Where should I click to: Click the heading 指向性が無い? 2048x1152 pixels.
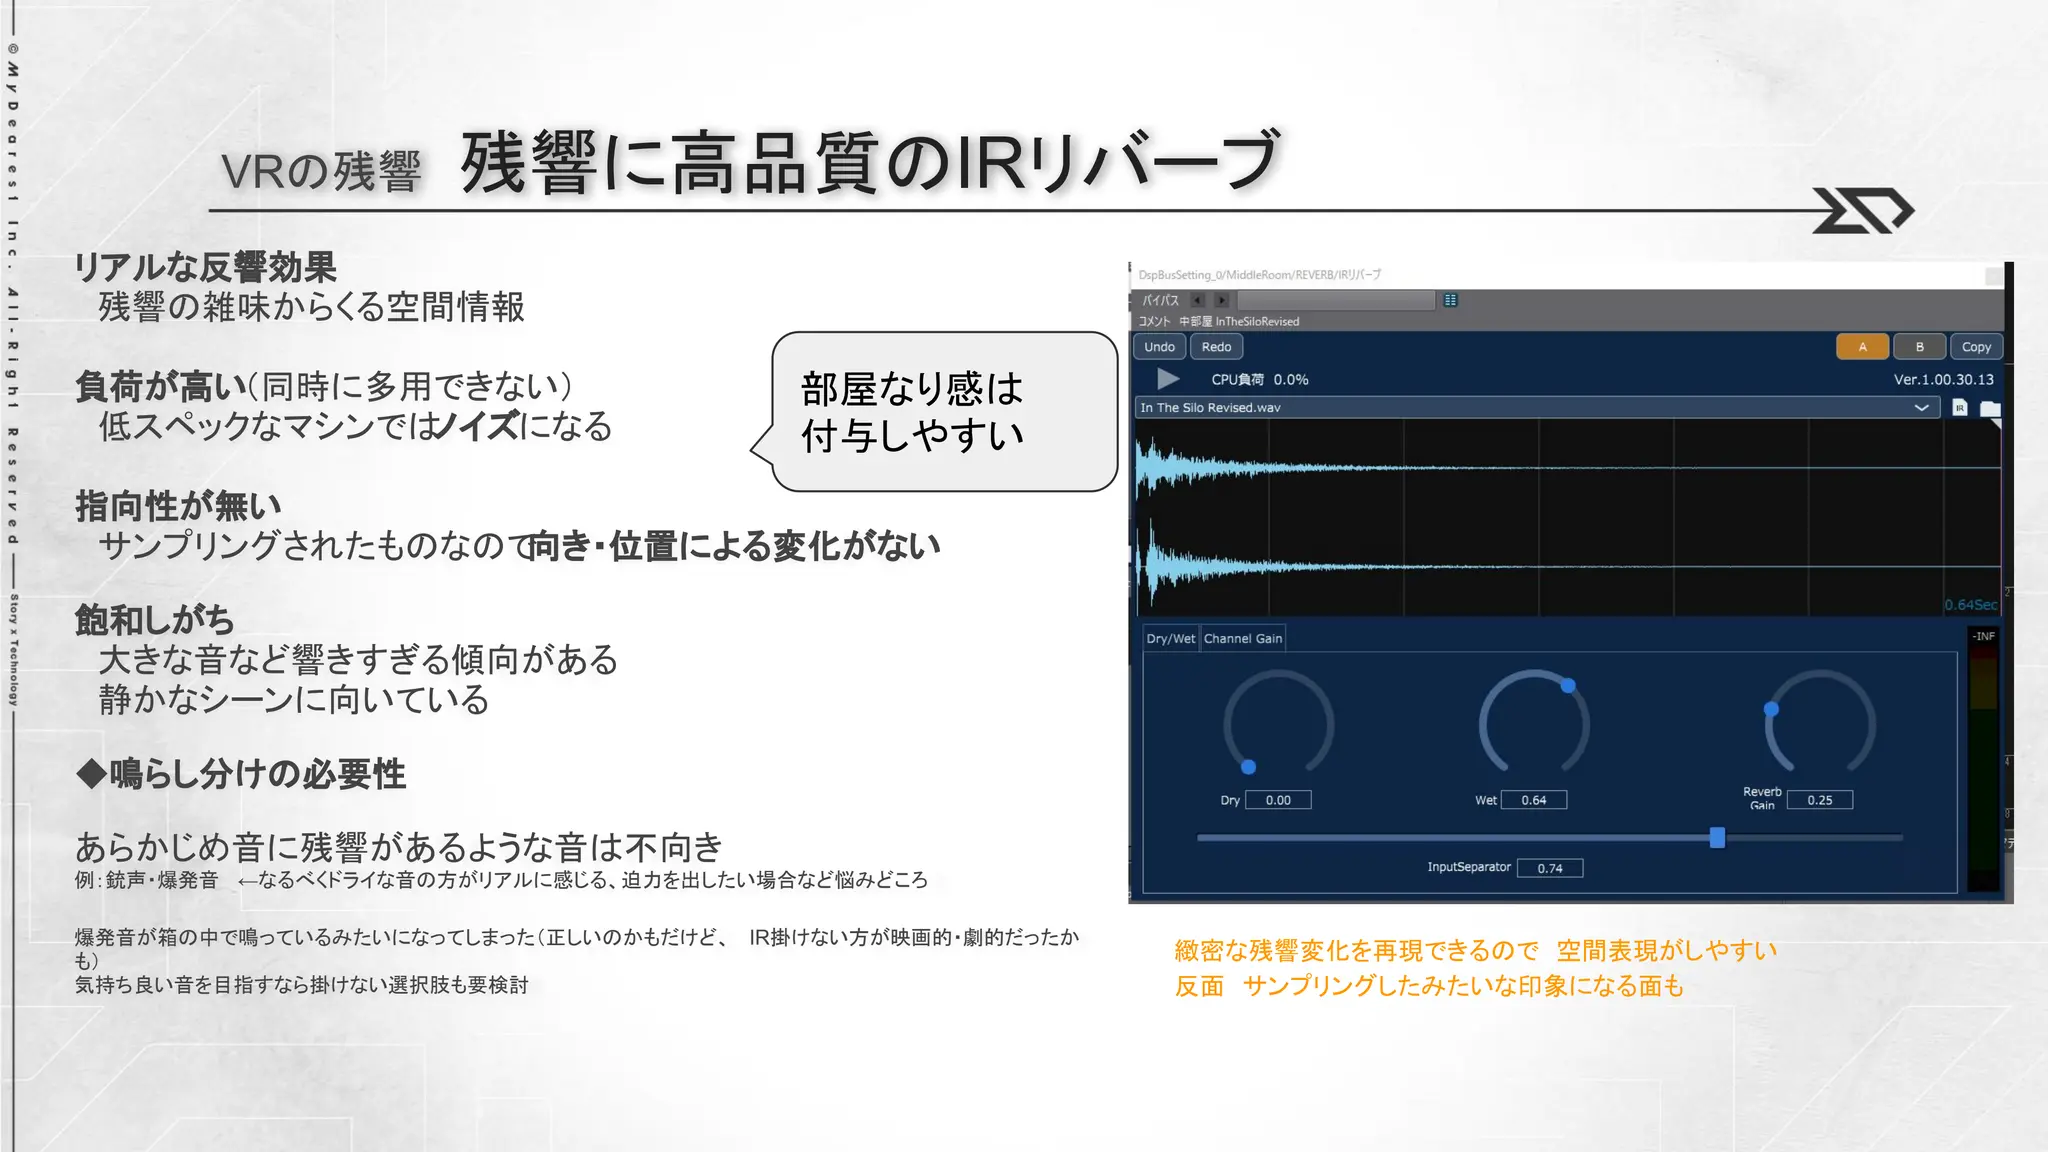coord(178,506)
